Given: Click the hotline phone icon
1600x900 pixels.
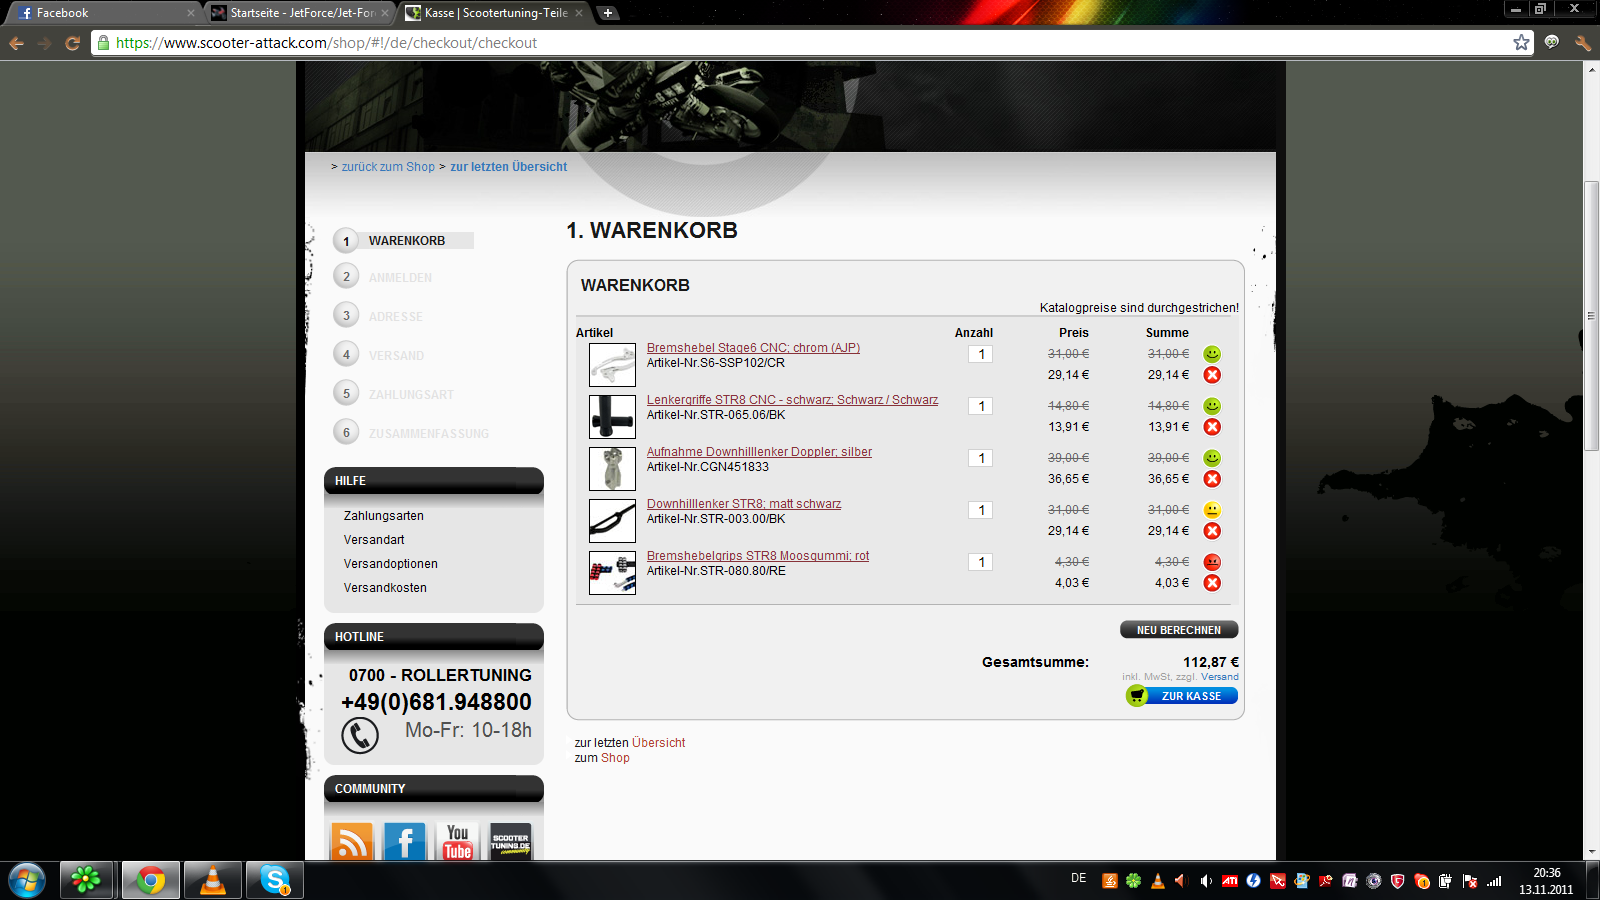Looking at the screenshot, I should click(360, 735).
